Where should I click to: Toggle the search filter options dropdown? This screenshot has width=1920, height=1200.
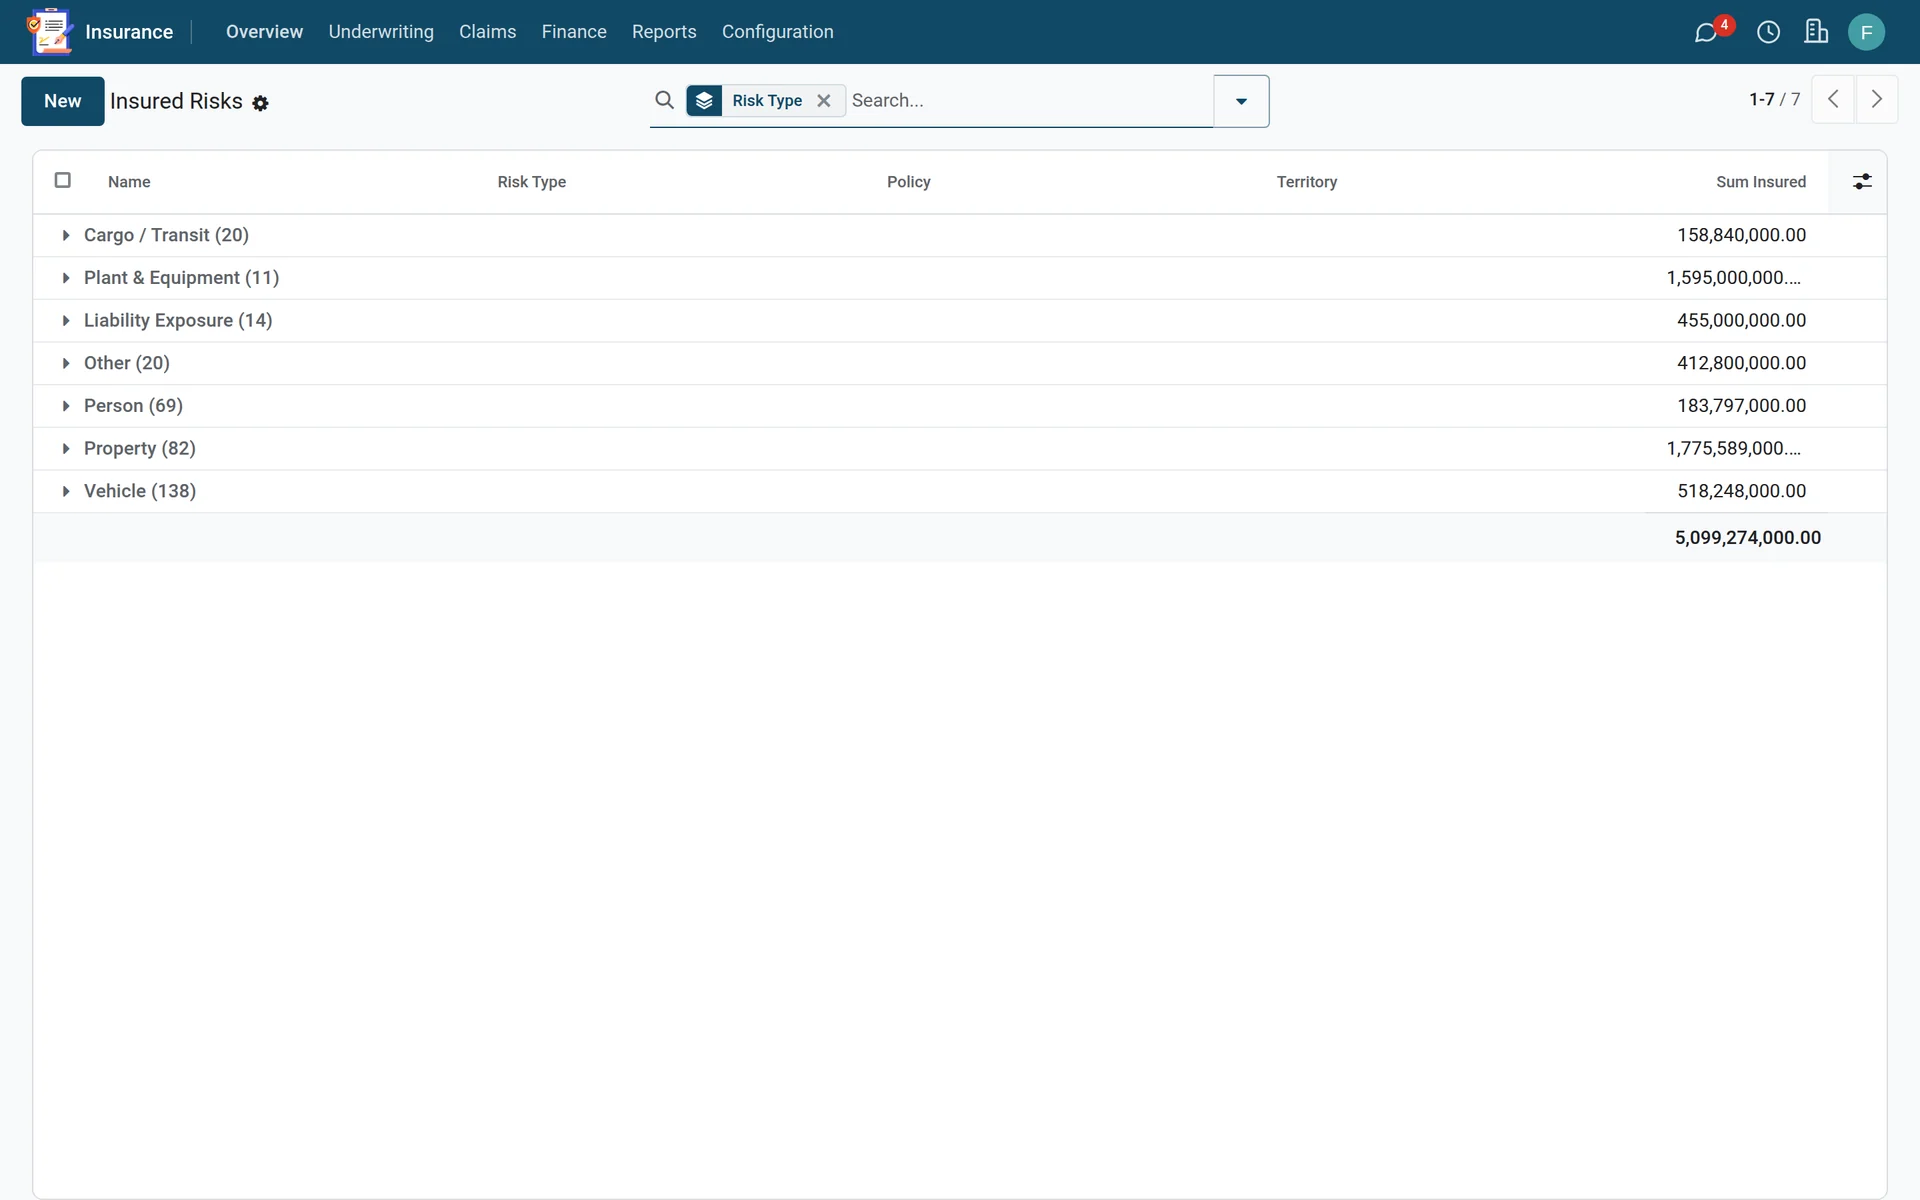click(x=1241, y=101)
